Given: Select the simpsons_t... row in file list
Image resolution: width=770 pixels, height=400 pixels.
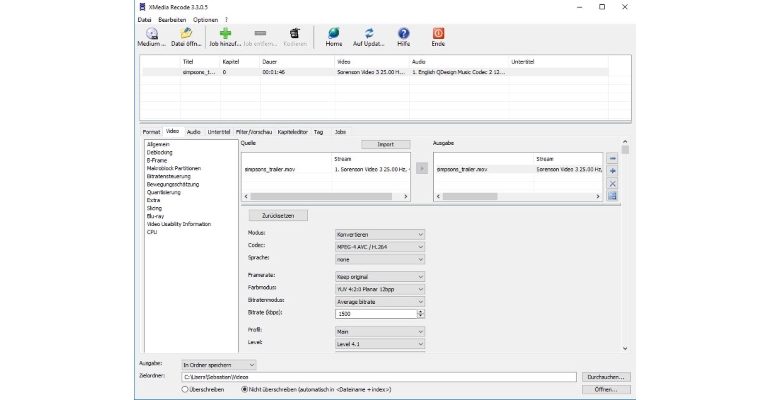Looking at the screenshot, I should click(375, 72).
